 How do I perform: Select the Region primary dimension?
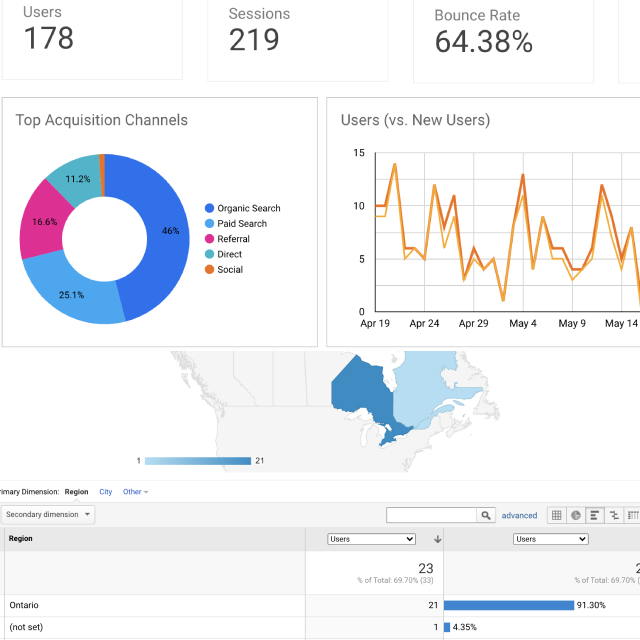tap(76, 492)
